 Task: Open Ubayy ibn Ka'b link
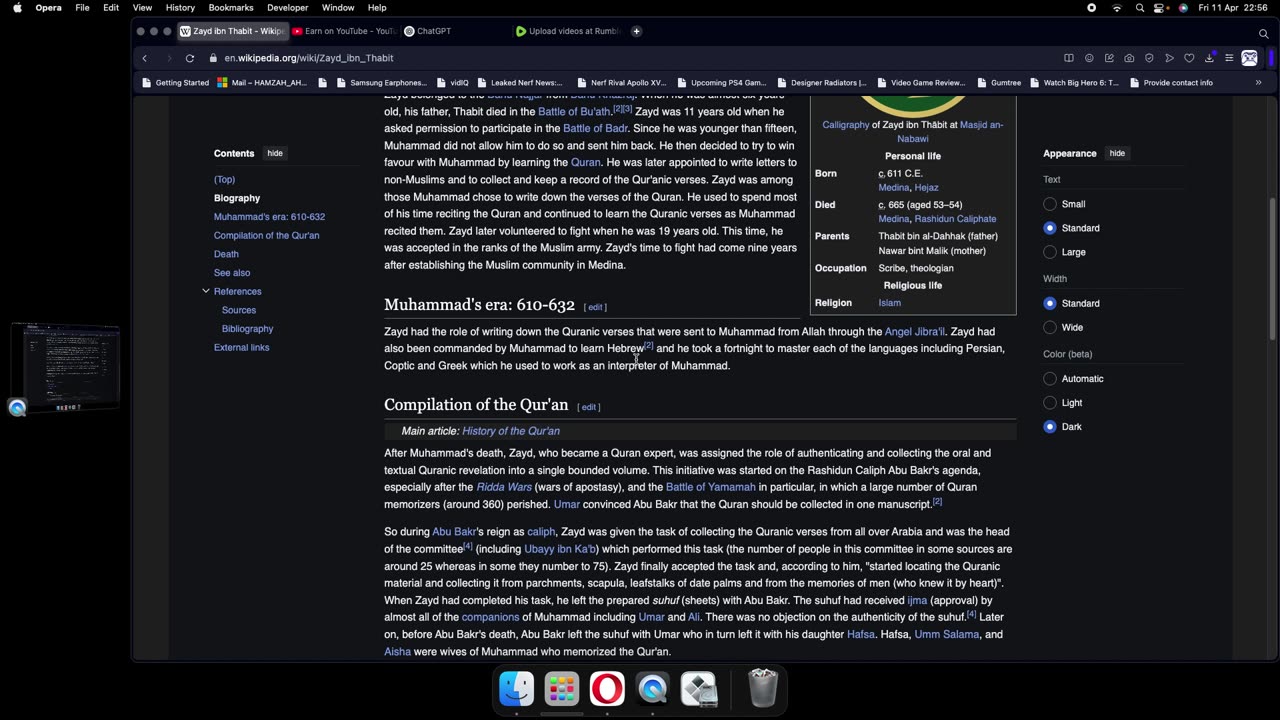pos(560,549)
